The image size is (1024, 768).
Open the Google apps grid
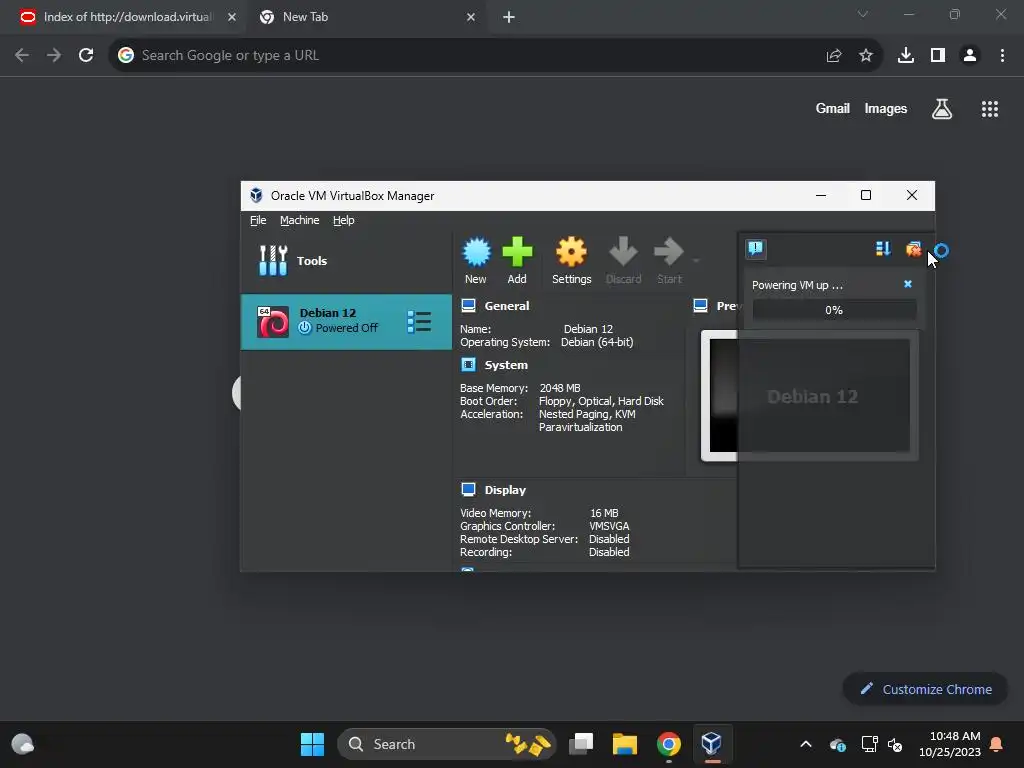click(x=990, y=109)
